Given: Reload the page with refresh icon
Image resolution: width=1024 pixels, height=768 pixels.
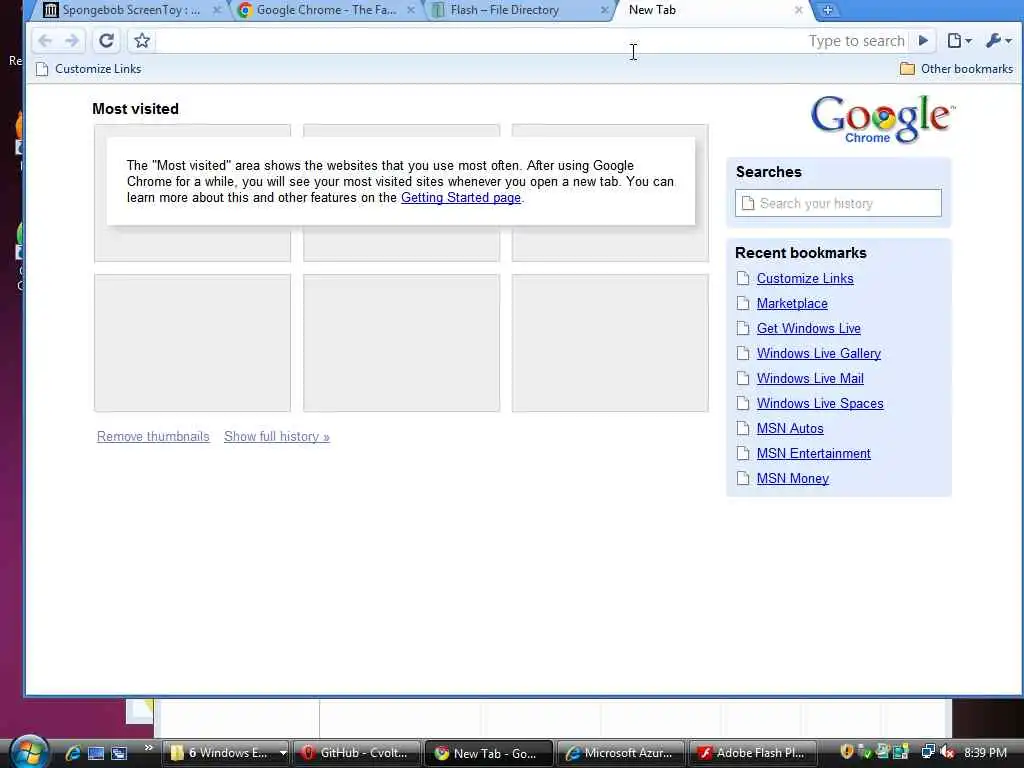Looking at the screenshot, I should 106,41.
